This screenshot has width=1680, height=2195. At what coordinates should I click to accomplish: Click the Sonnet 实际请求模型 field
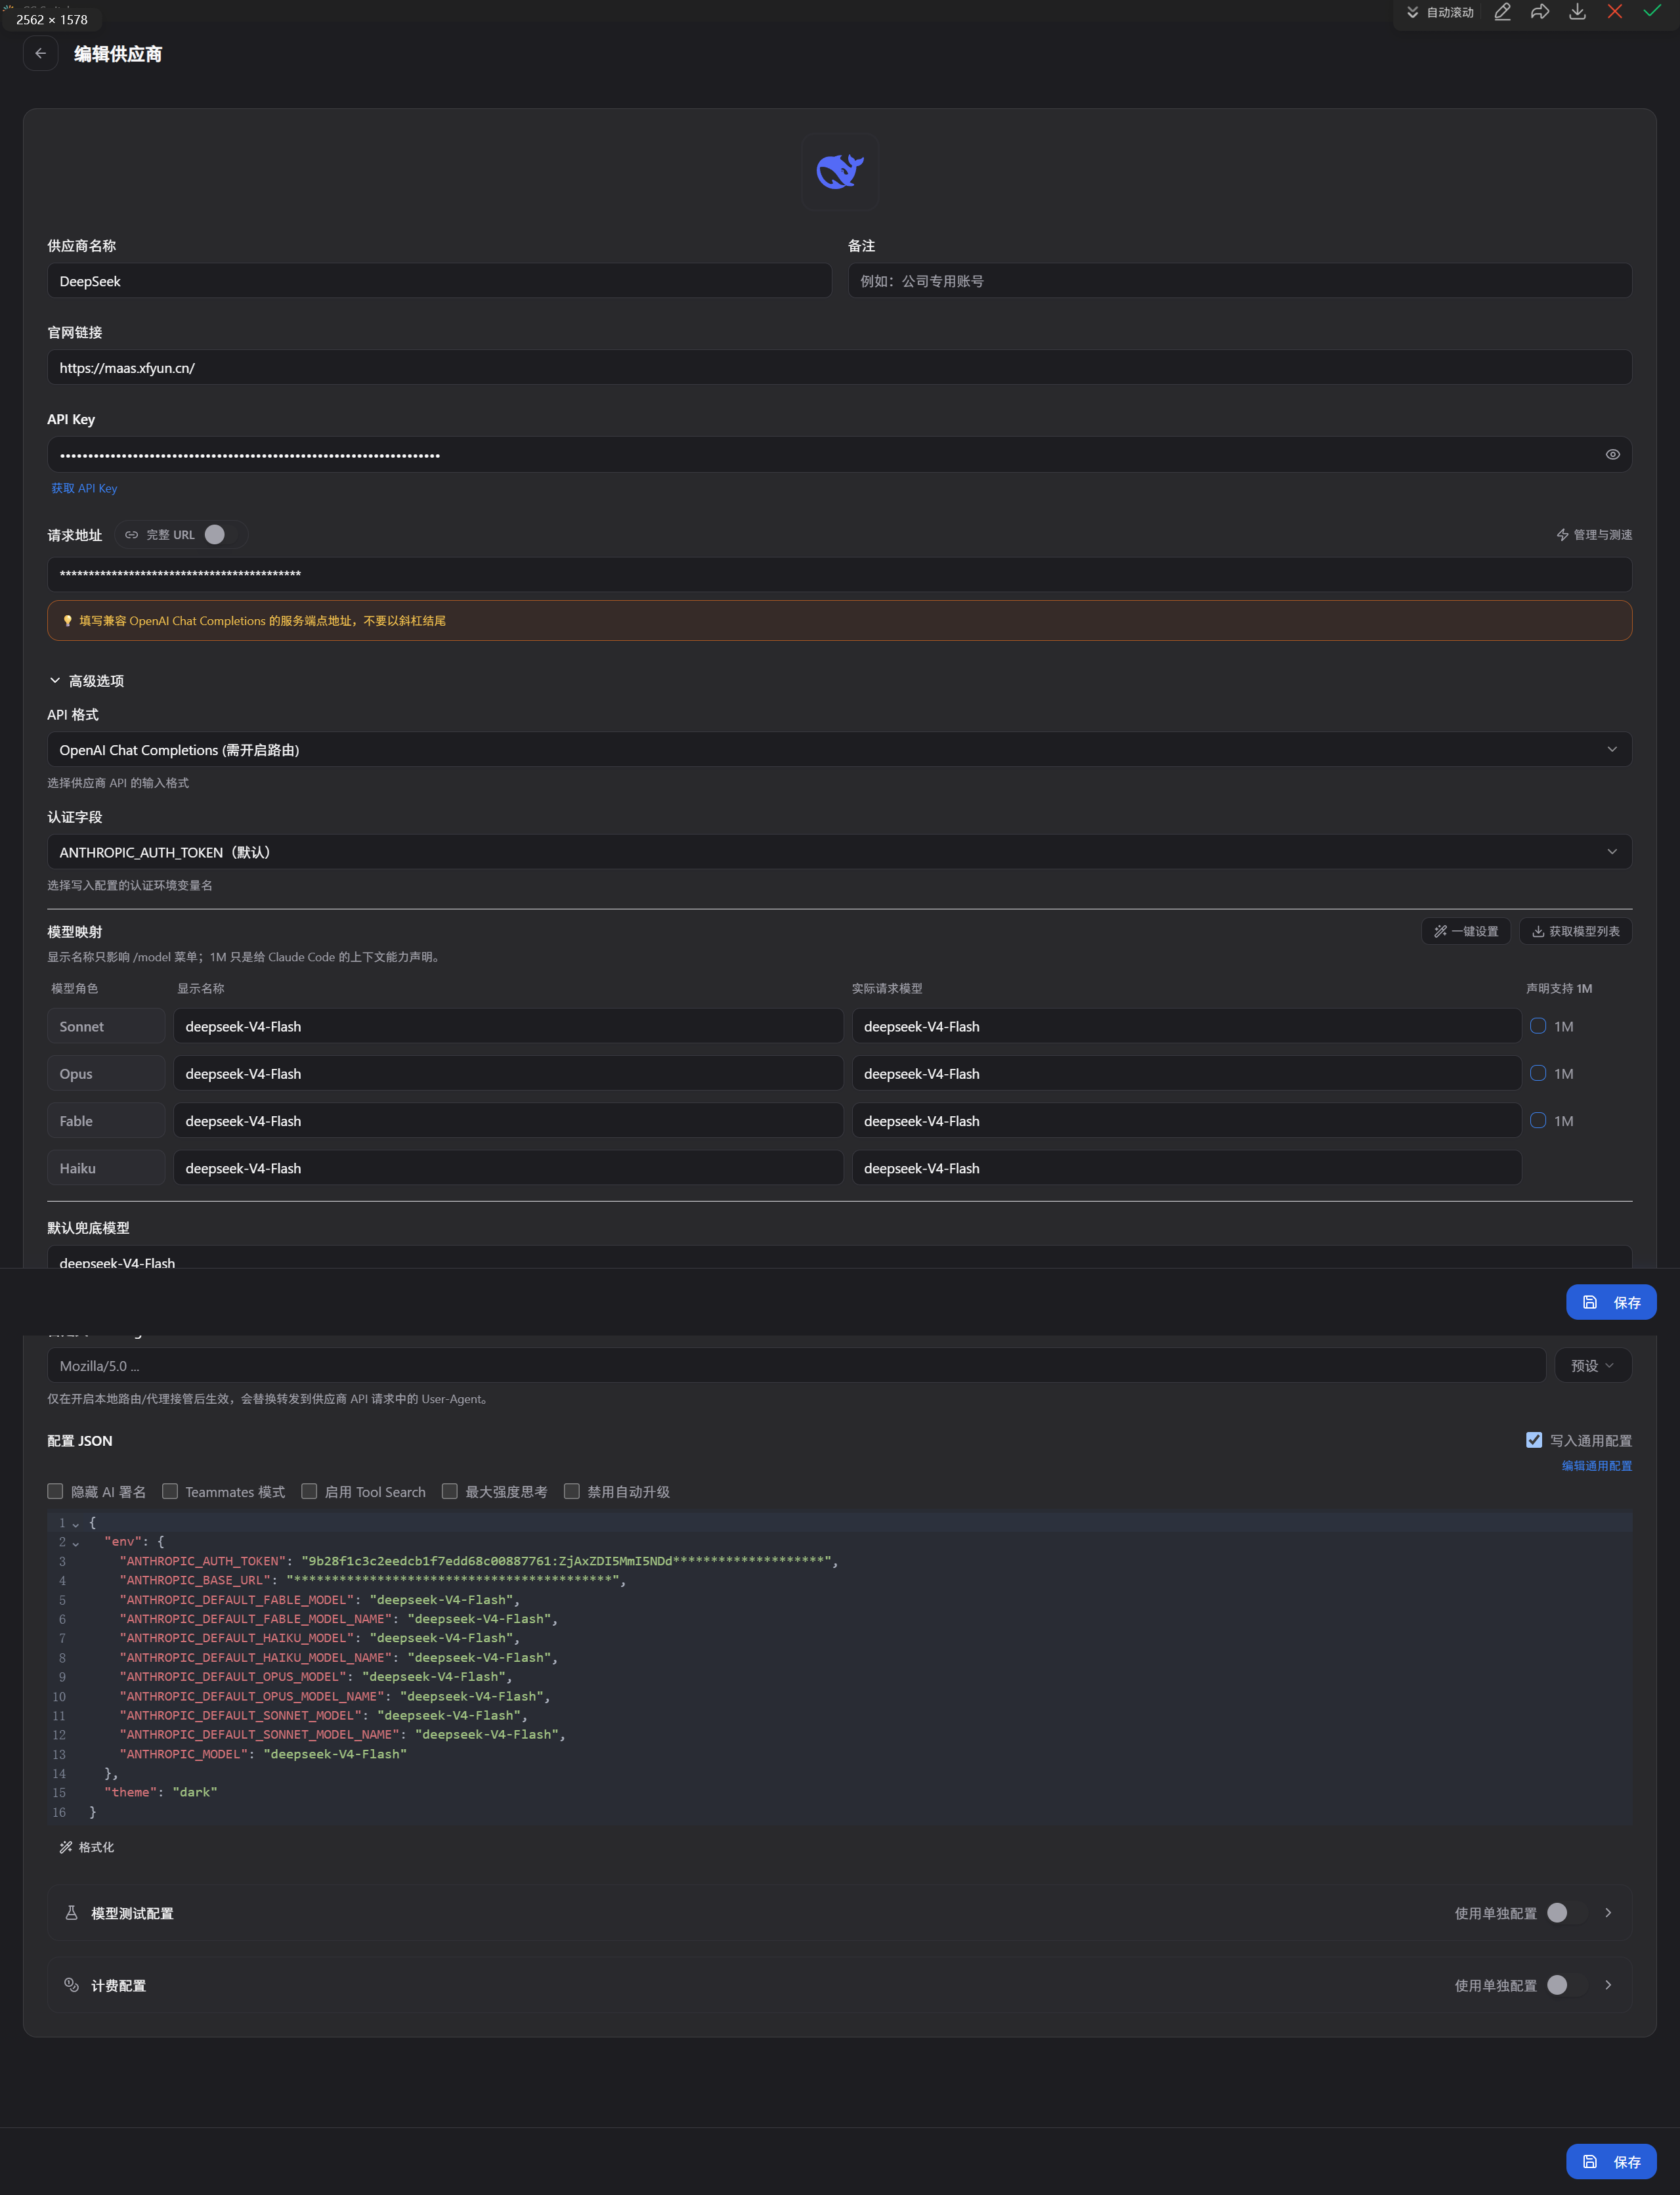tap(1187, 1026)
